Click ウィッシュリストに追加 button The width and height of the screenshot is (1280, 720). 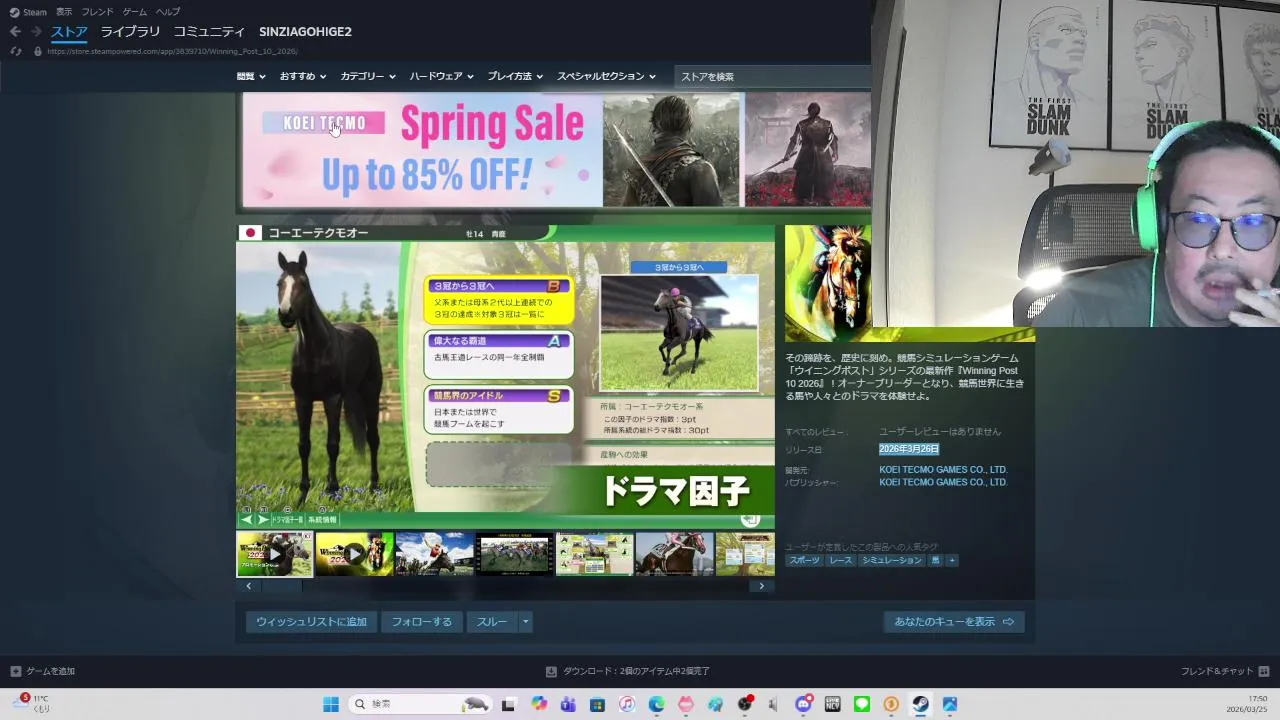[x=311, y=622]
